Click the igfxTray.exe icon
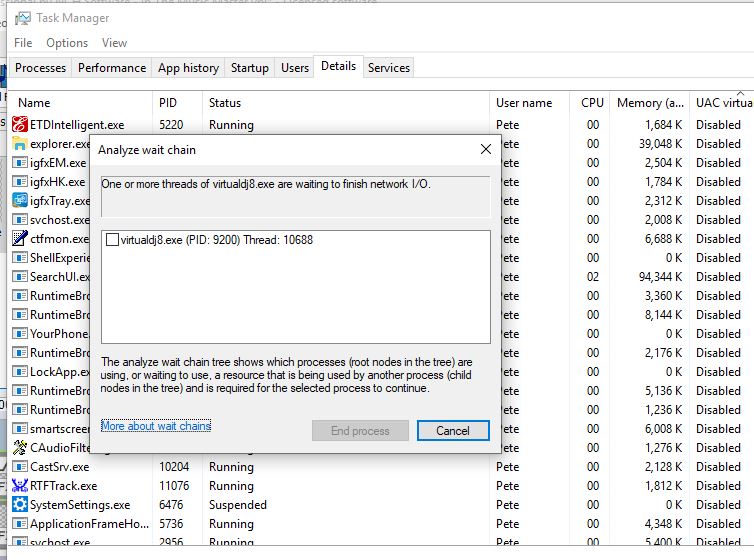The width and height of the screenshot is (754, 560). (20, 200)
